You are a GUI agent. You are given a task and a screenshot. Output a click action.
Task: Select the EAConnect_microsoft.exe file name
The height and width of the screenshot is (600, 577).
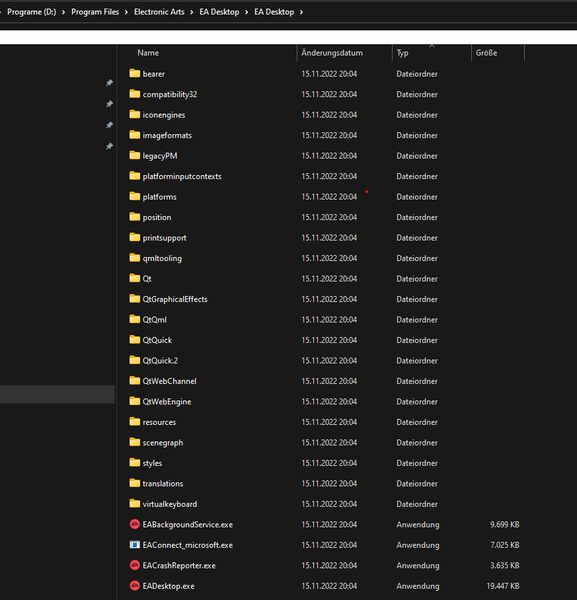coord(187,545)
